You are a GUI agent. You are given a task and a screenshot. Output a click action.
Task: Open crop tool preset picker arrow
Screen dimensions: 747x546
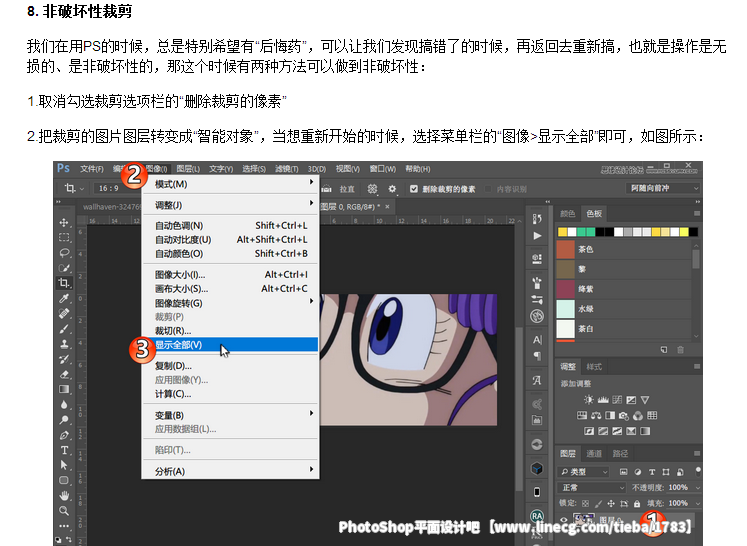[x=82, y=189]
